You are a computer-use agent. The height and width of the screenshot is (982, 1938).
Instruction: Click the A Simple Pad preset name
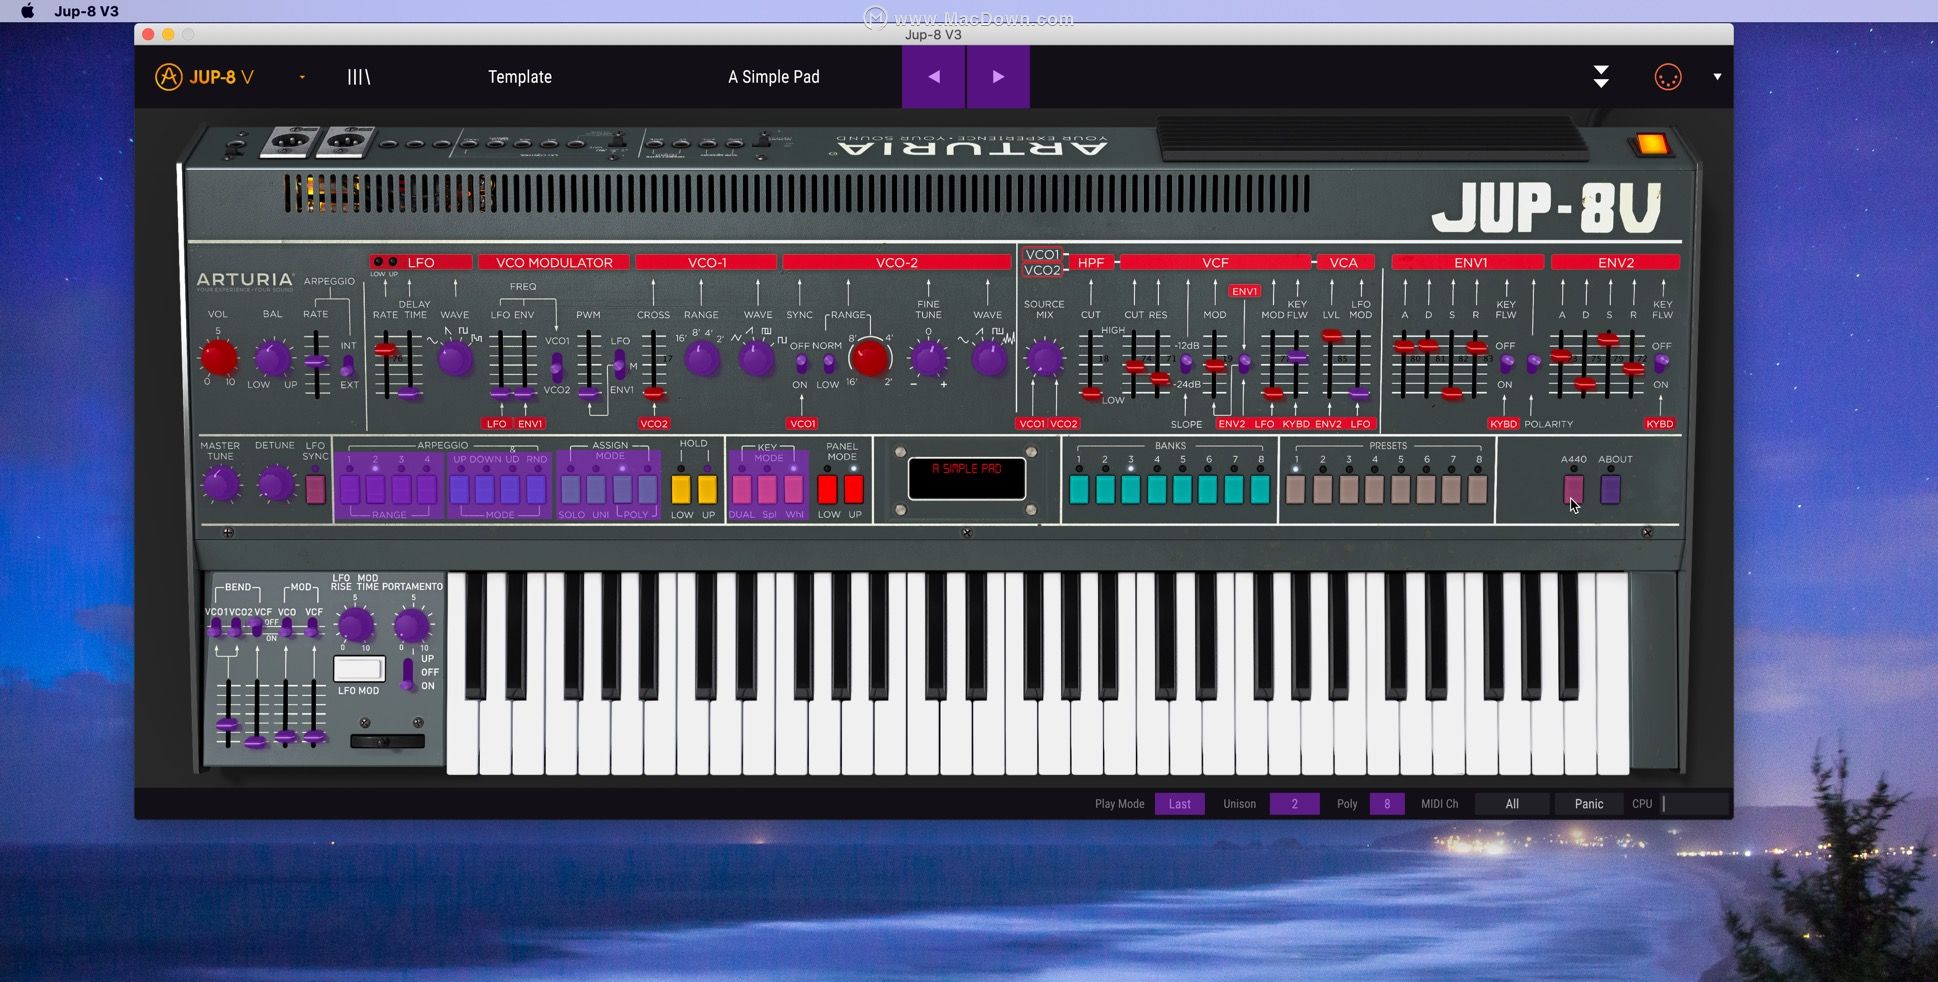pyautogui.click(x=774, y=77)
